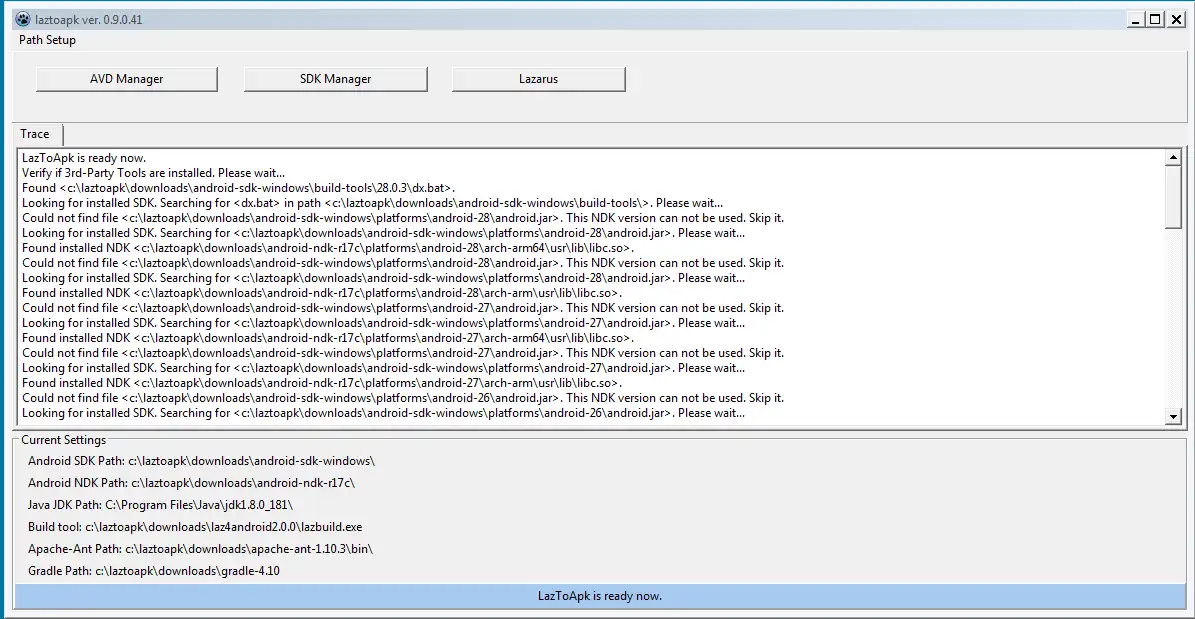1195x619 pixels.
Task: Click trace scrollbar down arrow
Action: [x=1174, y=416]
